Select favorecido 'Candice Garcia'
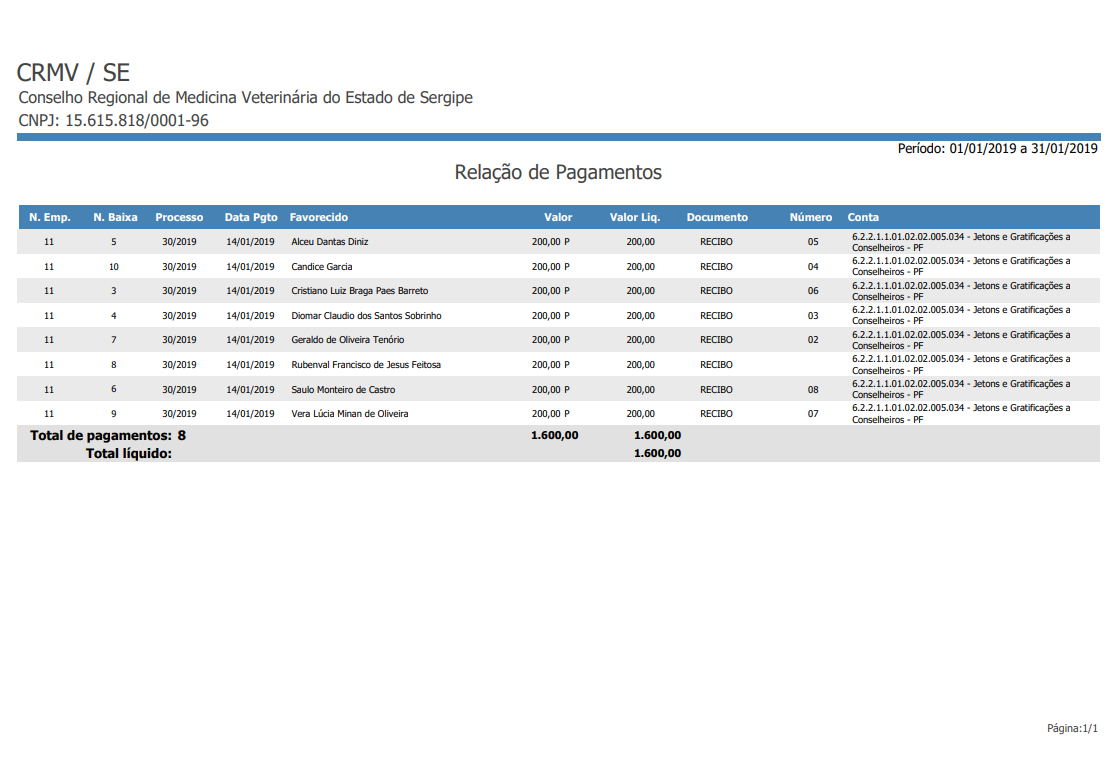The width and height of the screenshot is (1116, 781). point(322,267)
